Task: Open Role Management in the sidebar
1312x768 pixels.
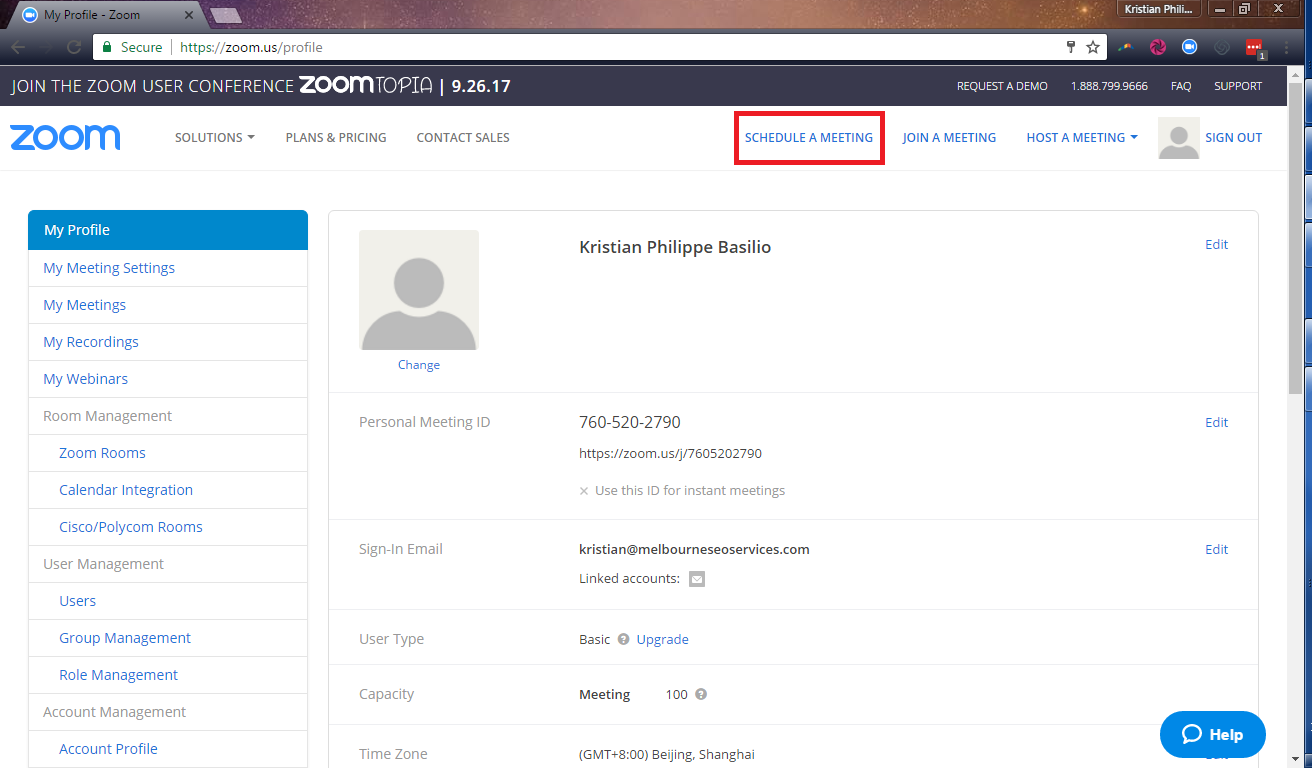Action: tap(118, 675)
